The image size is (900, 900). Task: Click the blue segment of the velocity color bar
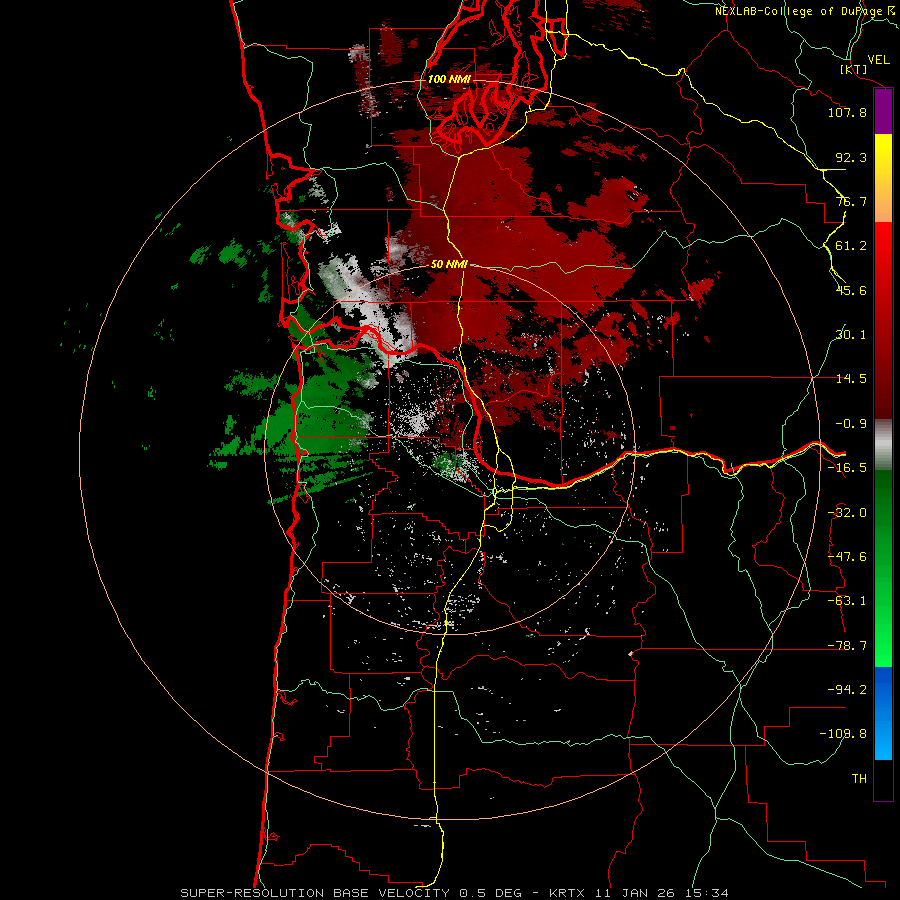883,713
